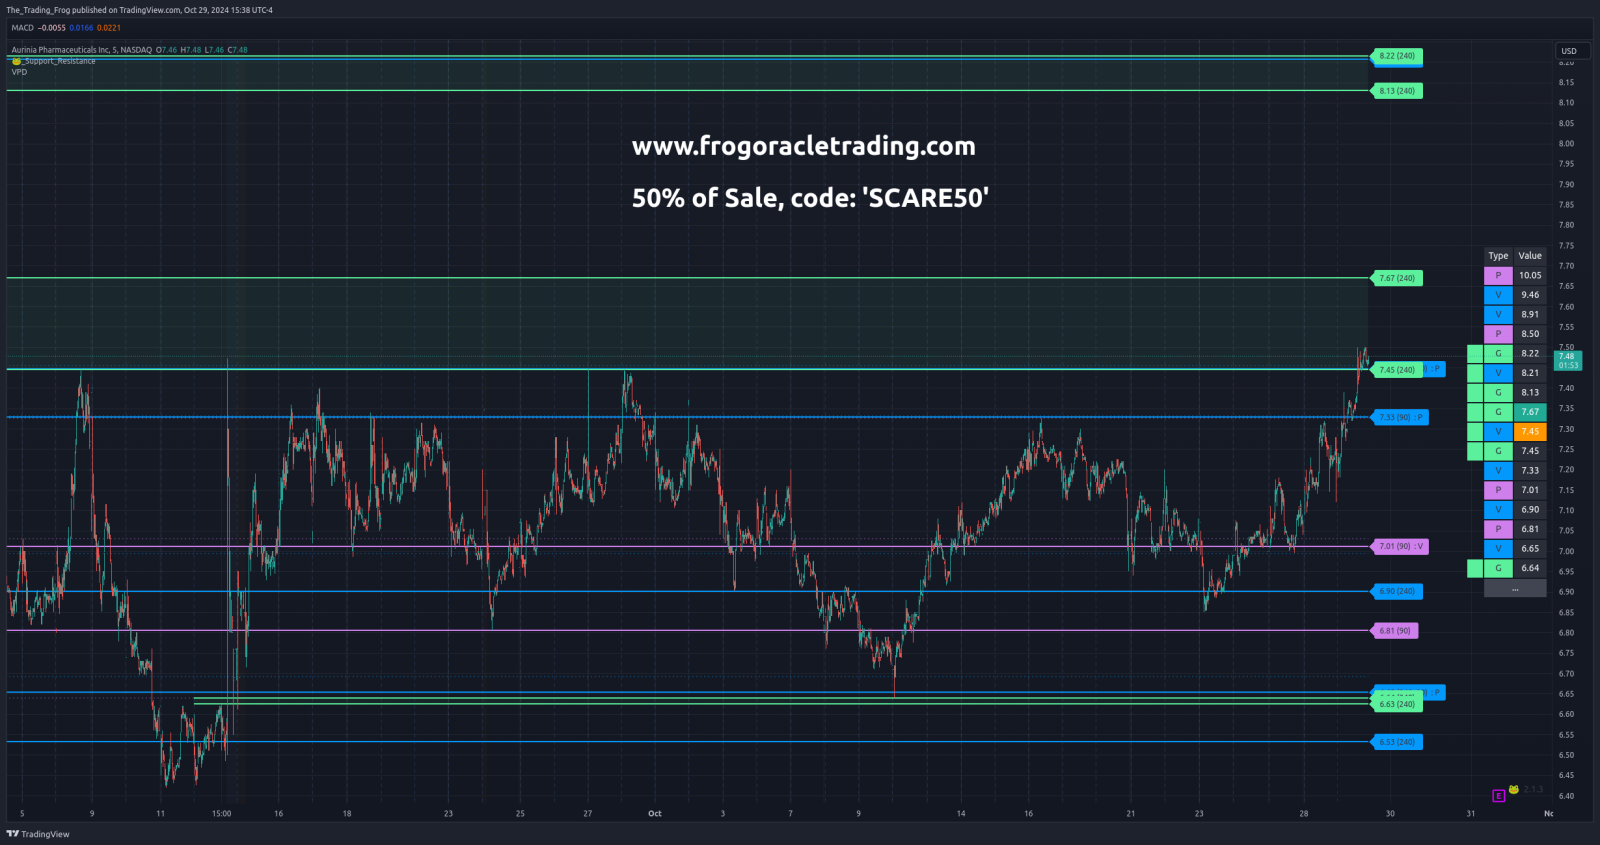The image size is (1600, 845).
Task: Click the 8.13 (240) level label
Action: pyautogui.click(x=1397, y=91)
